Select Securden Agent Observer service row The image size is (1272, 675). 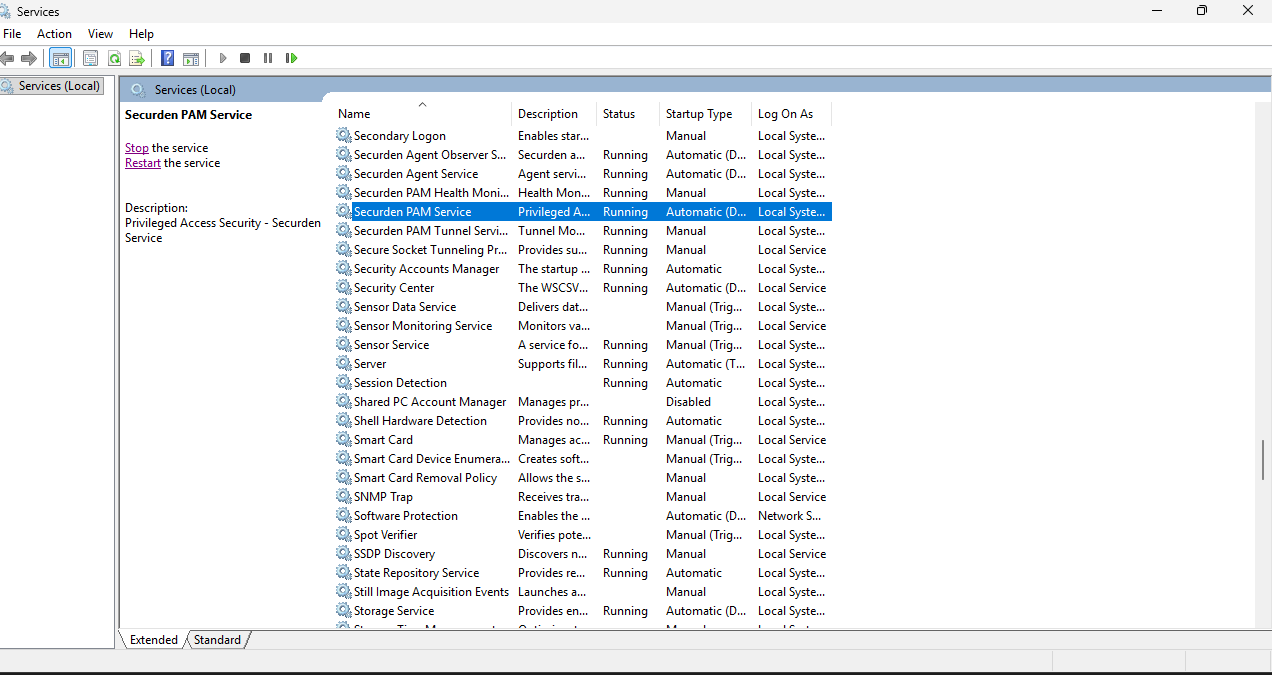pos(583,154)
